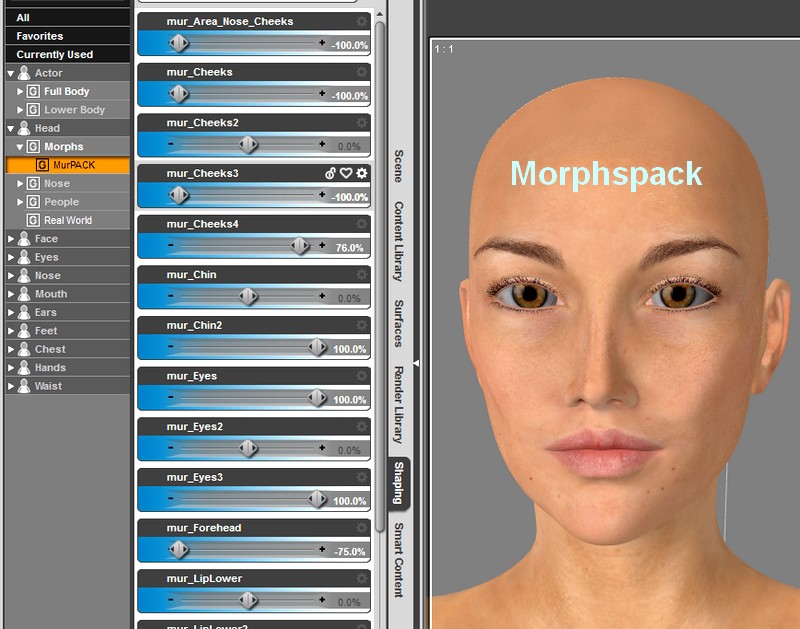This screenshot has width=800, height=629.
Task: Select the Shaping tab
Action: tap(399, 483)
